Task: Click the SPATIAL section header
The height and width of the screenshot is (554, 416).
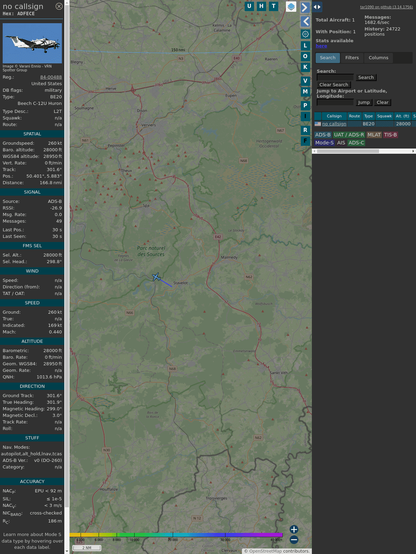Action: coord(32,134)
